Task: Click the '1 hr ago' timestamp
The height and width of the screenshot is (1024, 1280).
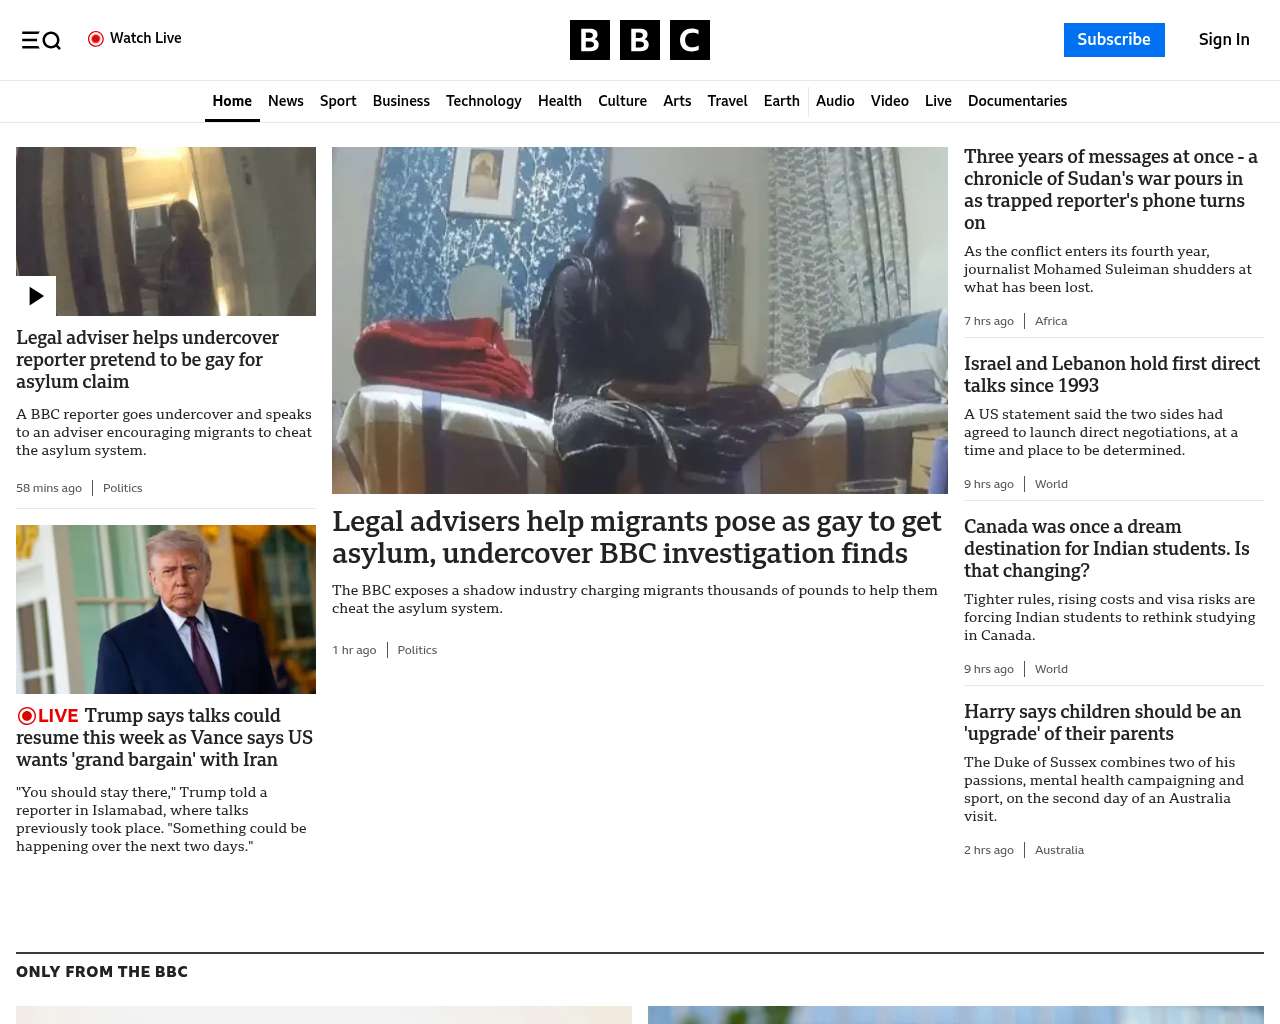Action: click(x=354, y=650)
